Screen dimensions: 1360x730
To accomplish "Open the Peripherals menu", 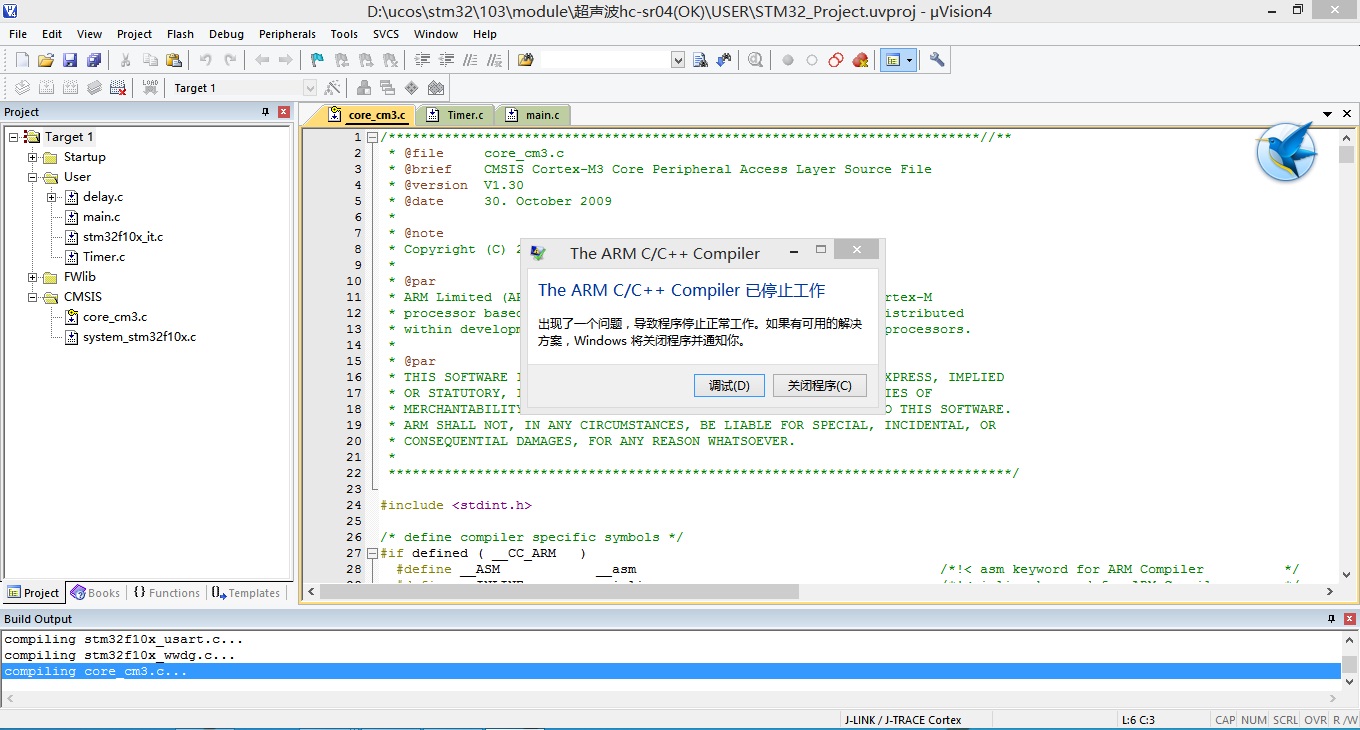I will click(x=287, y=34).
